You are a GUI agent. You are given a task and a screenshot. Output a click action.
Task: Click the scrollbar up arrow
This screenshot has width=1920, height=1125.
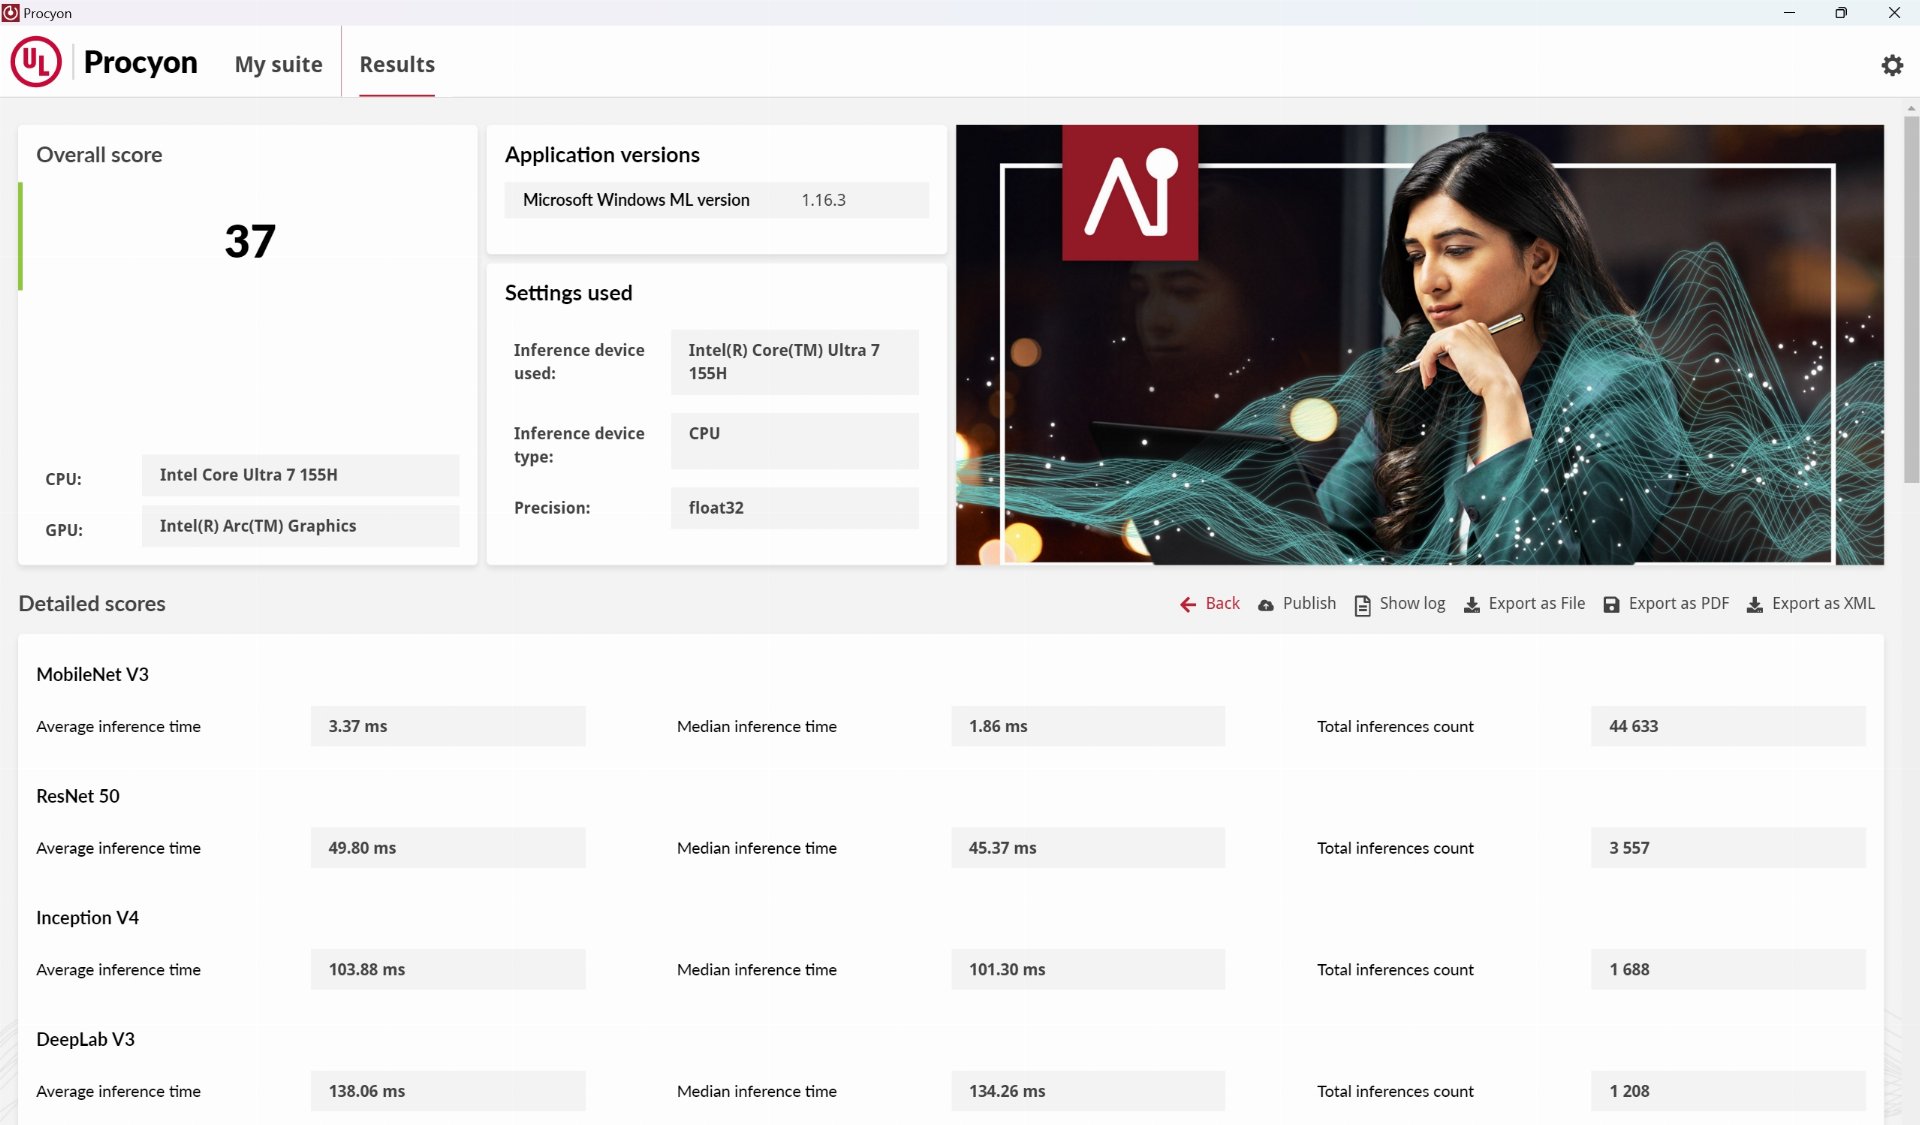(1911, 108)
